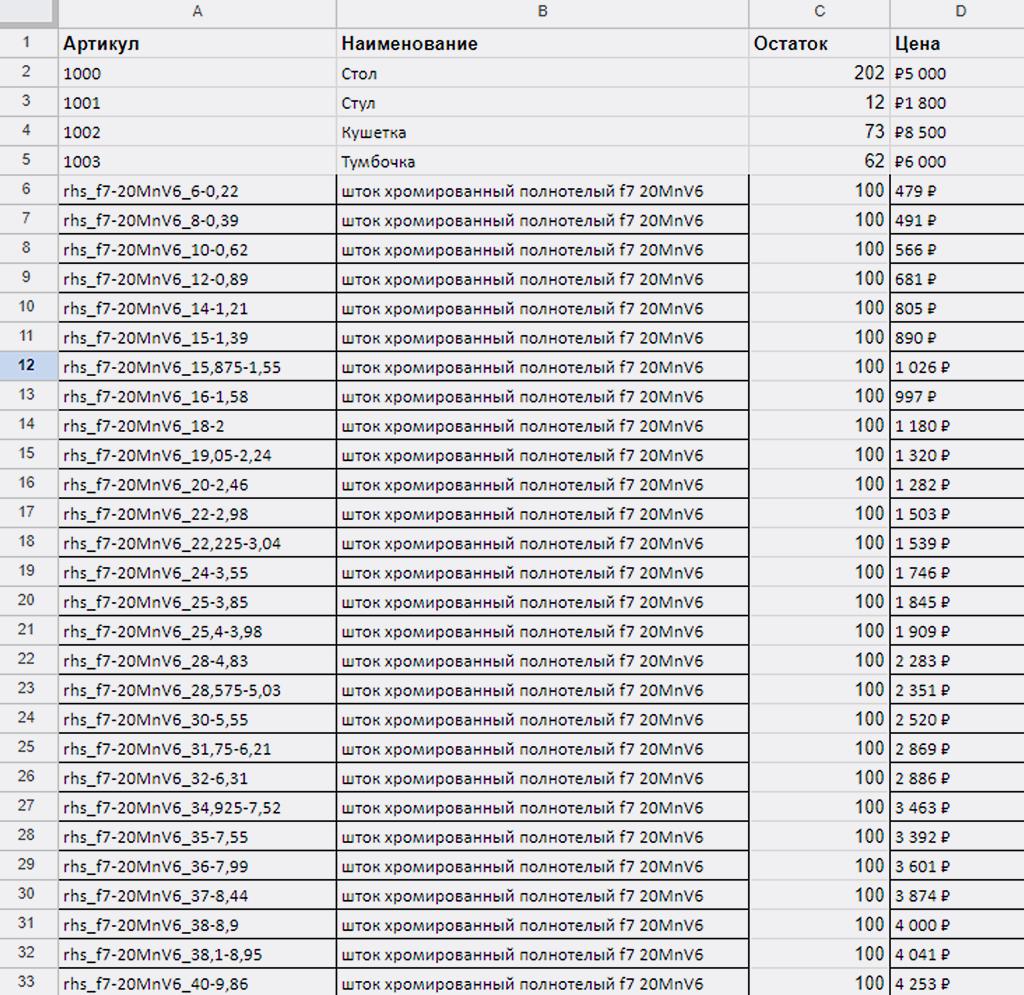The image size is (1024, 995).
Task: Click the stock value 100 in row 30
Action: coord(819,895)
